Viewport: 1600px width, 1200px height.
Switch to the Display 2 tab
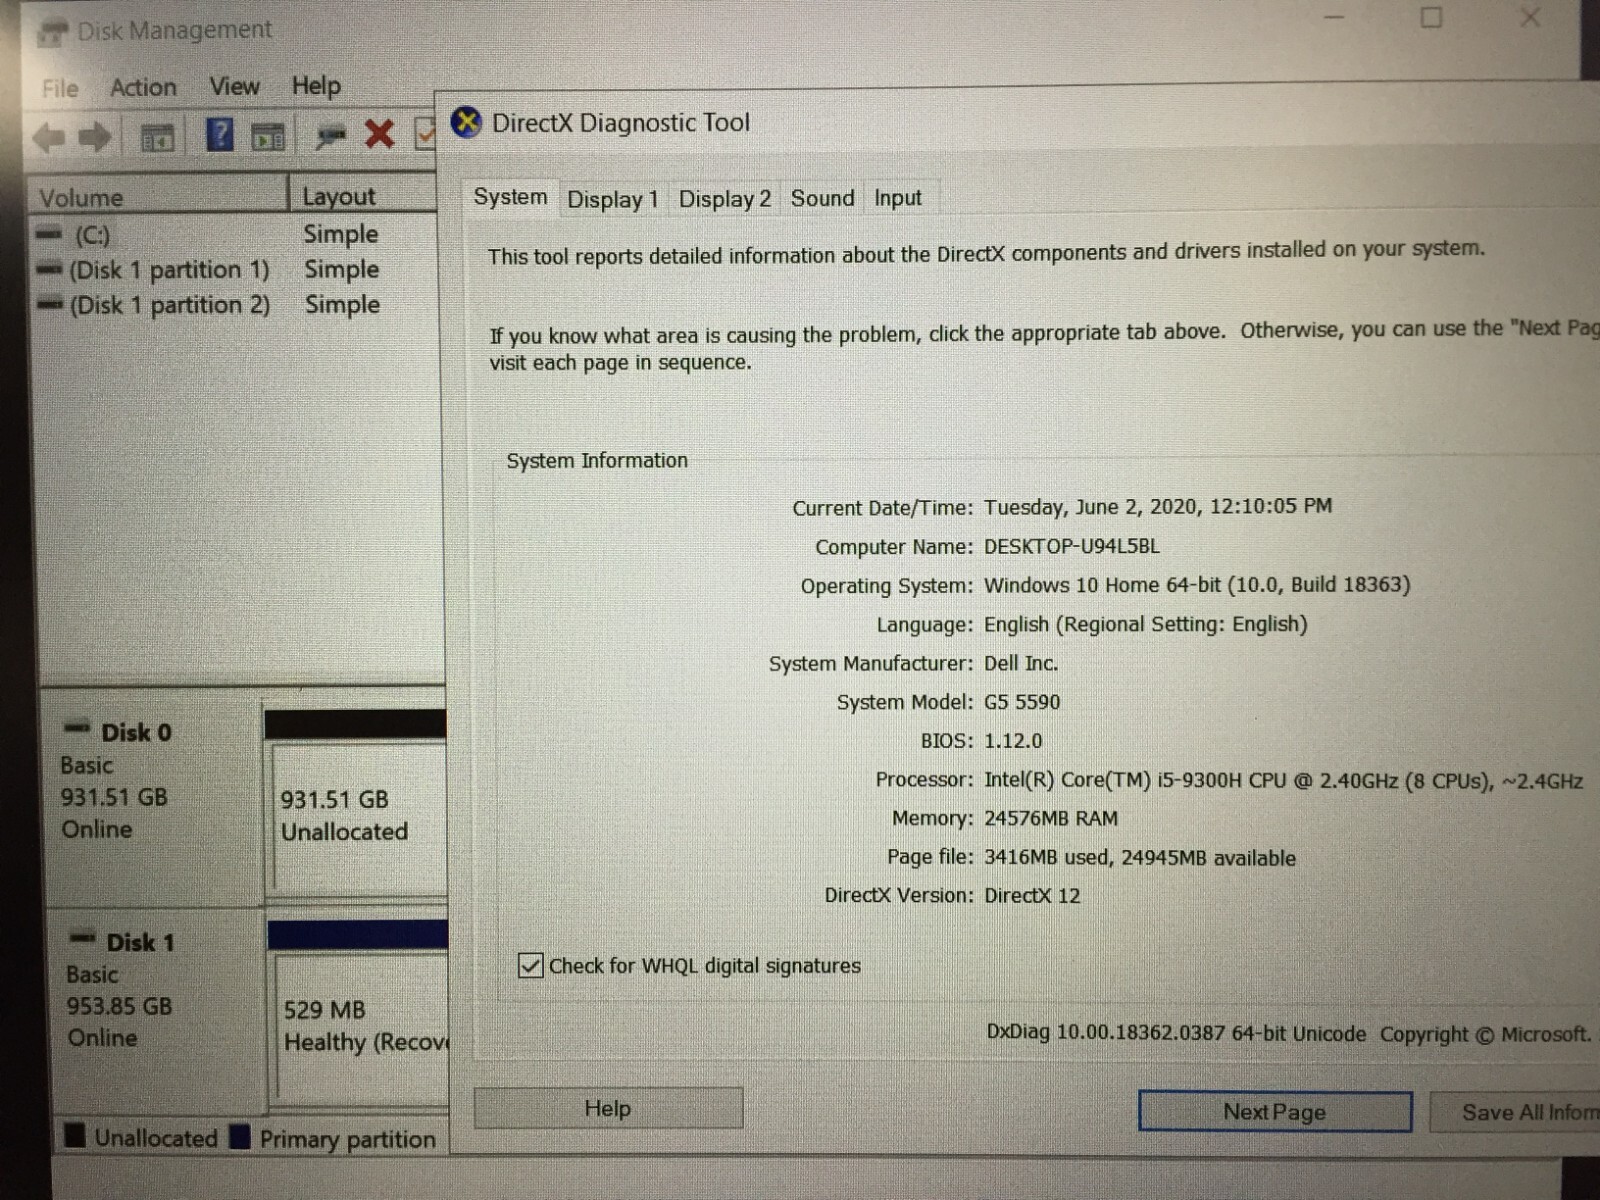[x=725, y=199]
